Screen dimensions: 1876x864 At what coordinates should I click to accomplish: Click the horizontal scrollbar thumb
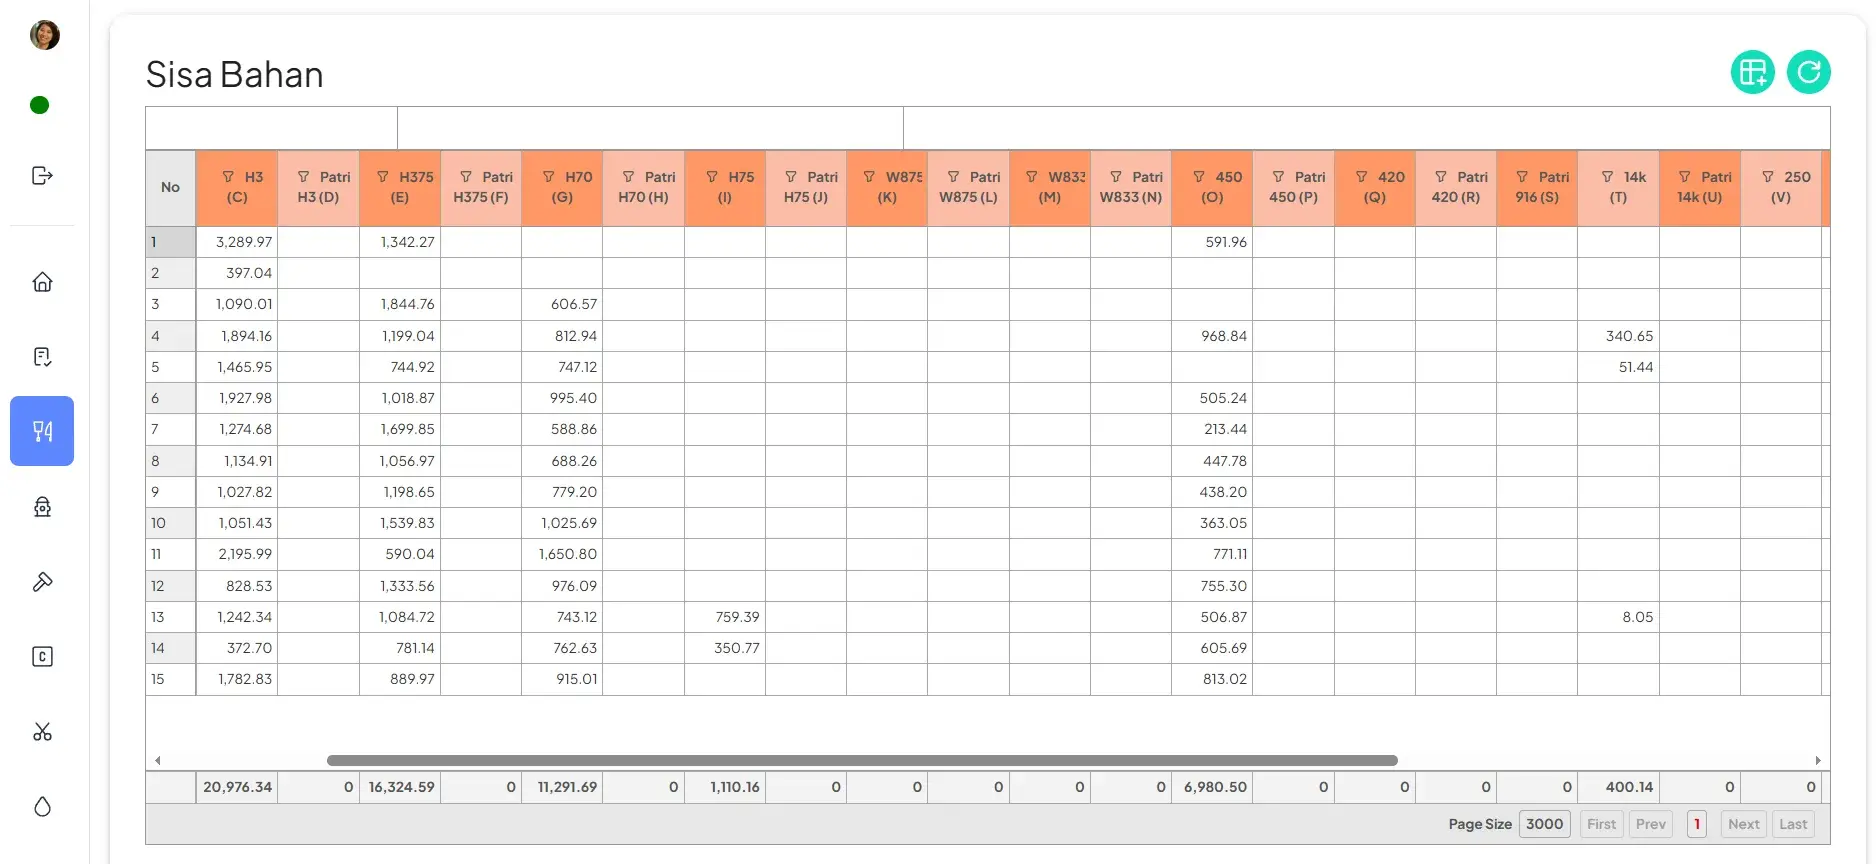(x=862, y=761)
